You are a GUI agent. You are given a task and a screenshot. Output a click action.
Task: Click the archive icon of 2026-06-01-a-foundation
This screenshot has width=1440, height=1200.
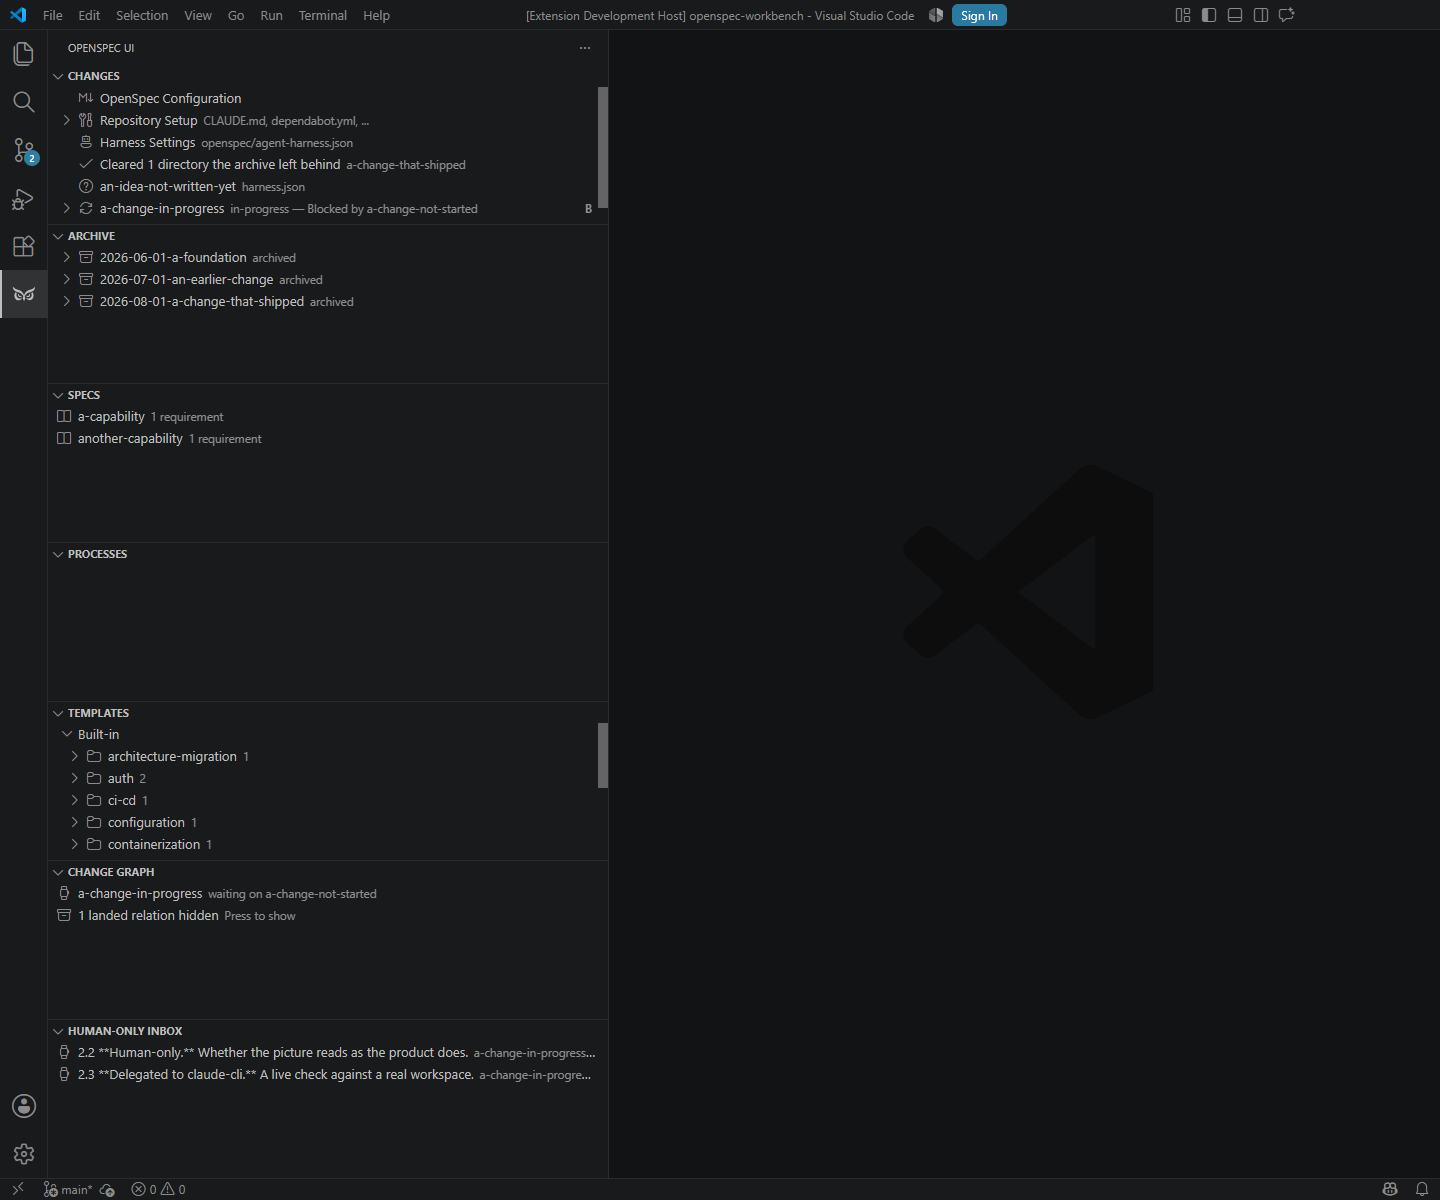pos(86,258)
